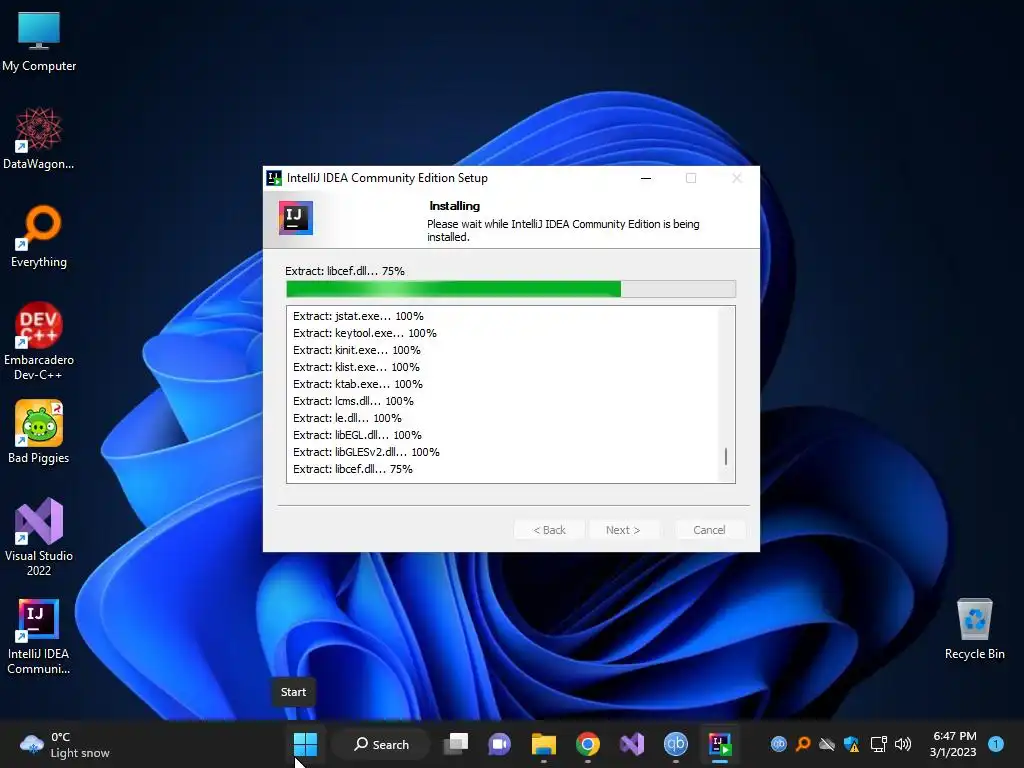Select log line 'Extract: libEGL.dll... 100%'

click(x=357, y=435)
